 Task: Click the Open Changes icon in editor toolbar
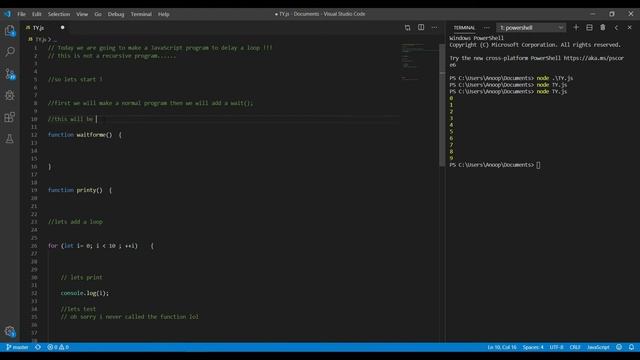tap(407, 27)
